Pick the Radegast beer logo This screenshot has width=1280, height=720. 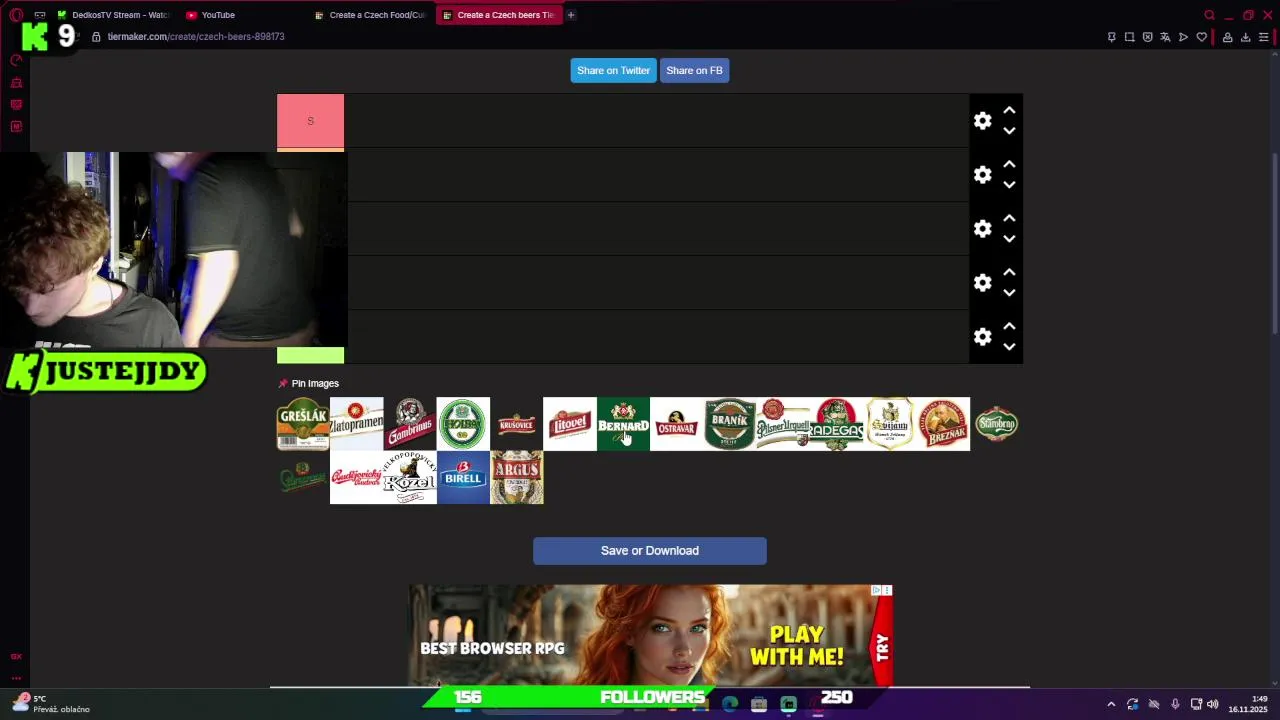click(837, 424)
